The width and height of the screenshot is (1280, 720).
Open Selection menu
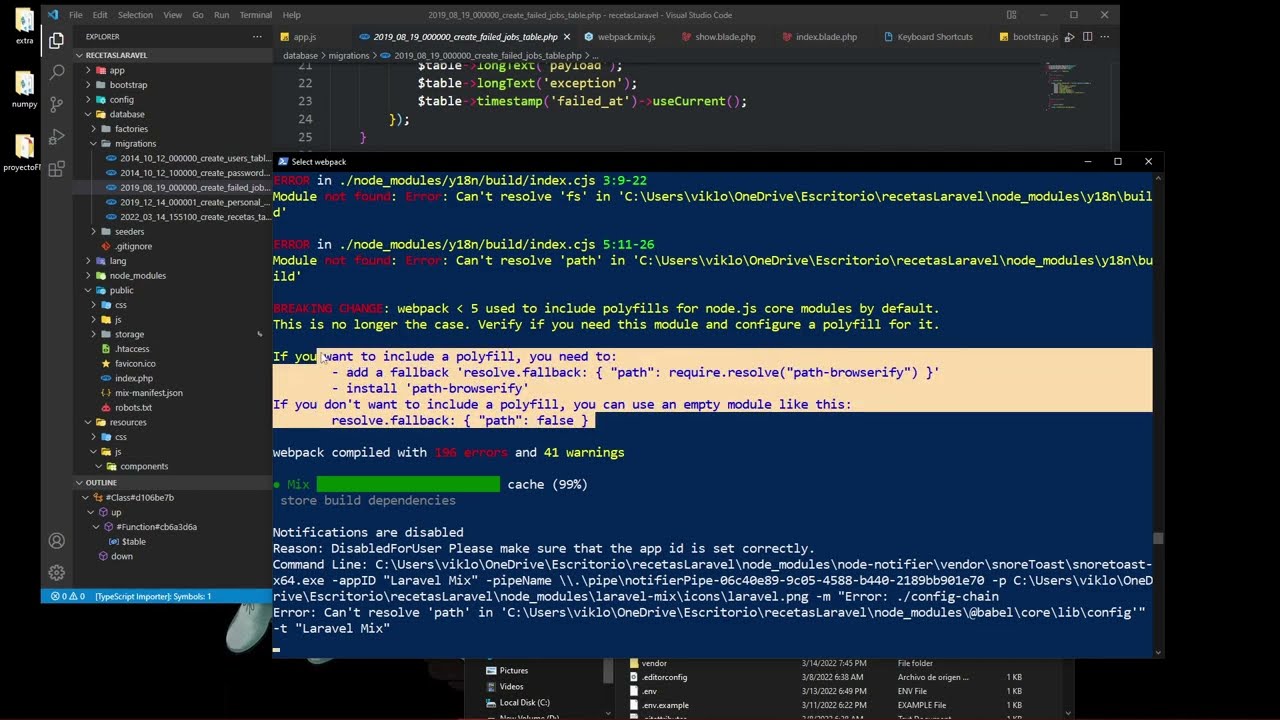click(135, 15)
